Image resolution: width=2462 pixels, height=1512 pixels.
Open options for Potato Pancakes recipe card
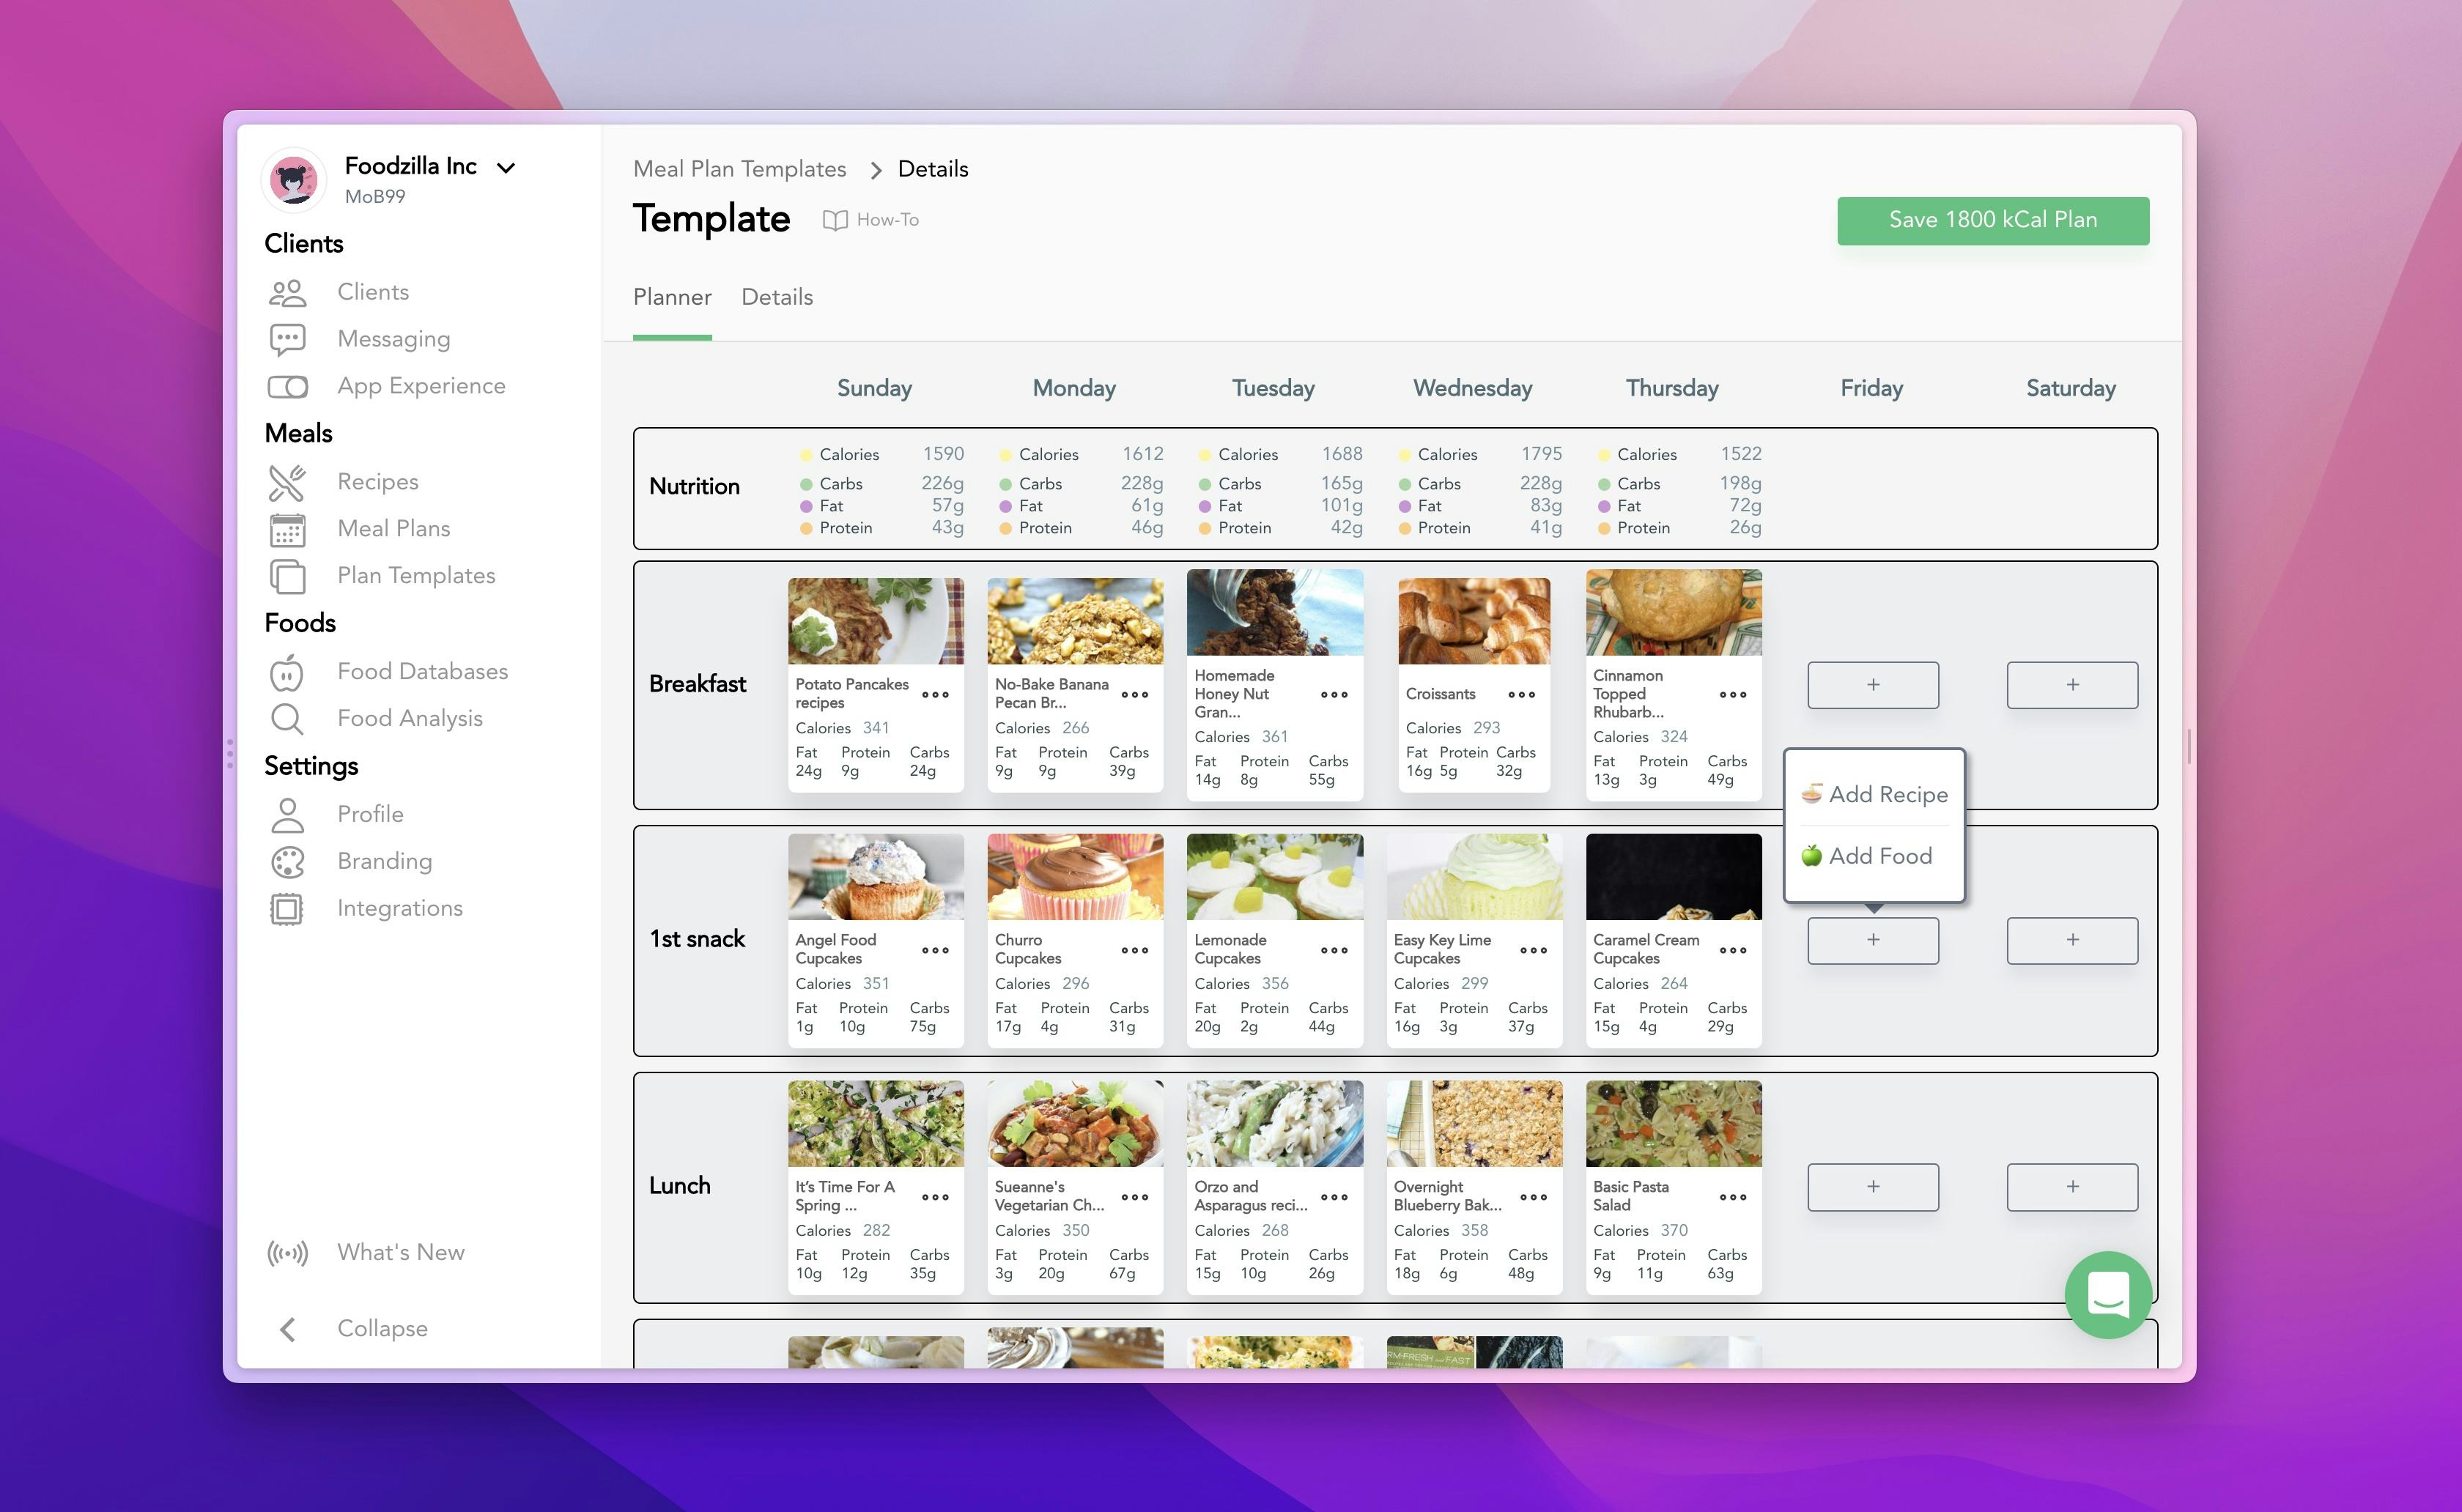(935, 695)
